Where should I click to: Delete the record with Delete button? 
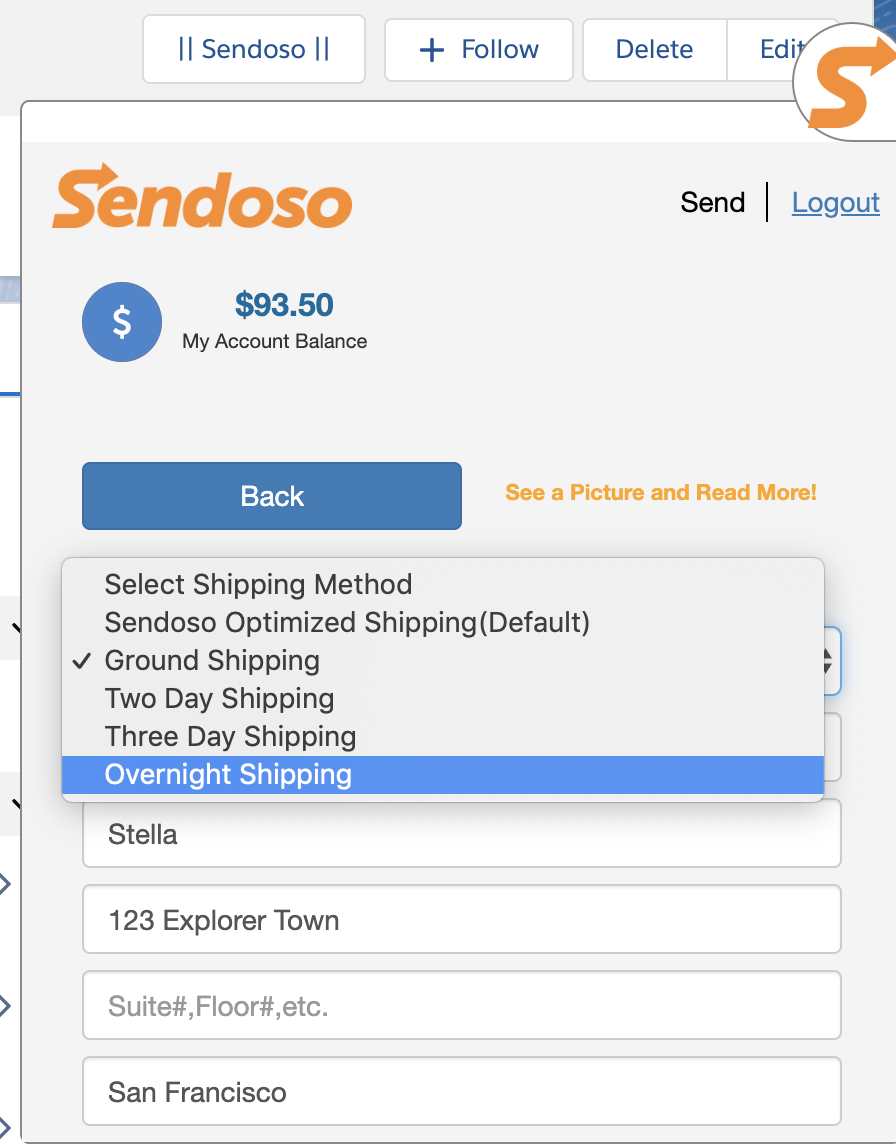coord(655,50)
